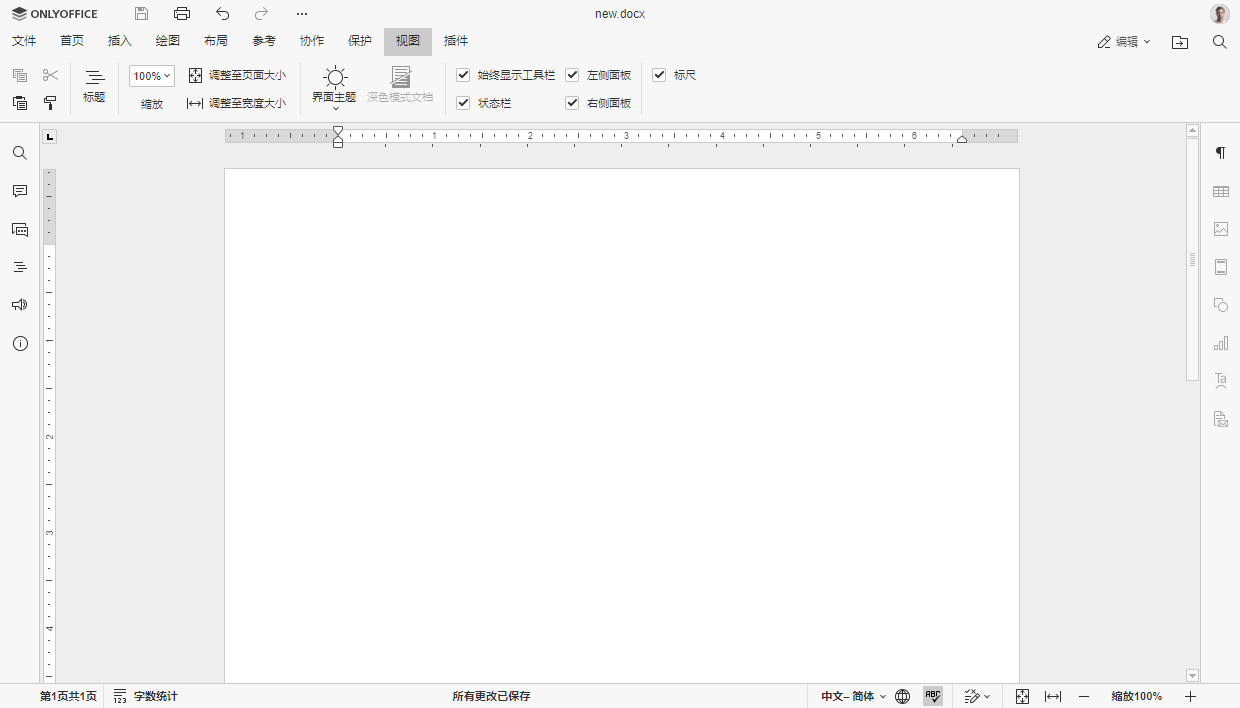Click the scrollbar down arrow
This screenshot has width=1240, height=708.
click(x=1192, y=676)
